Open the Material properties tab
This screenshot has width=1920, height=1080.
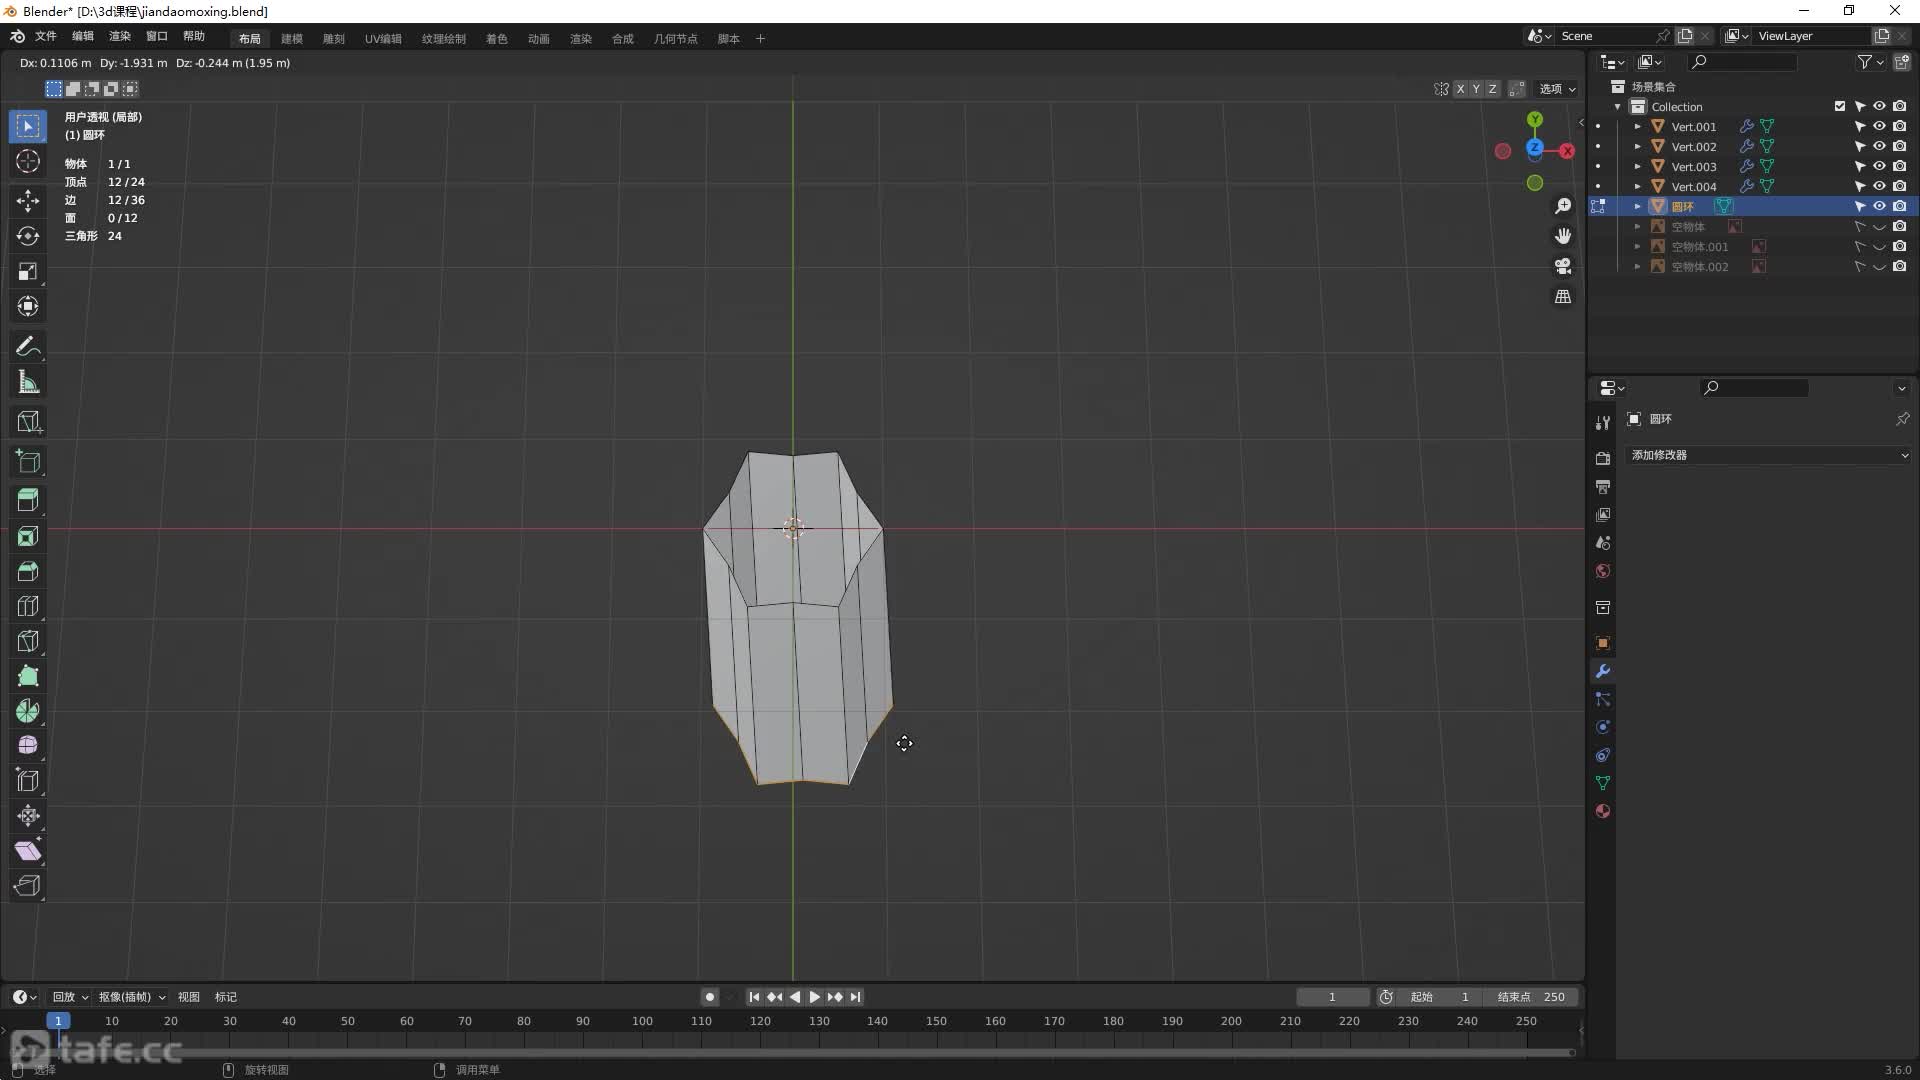(x=1603, y=811)
